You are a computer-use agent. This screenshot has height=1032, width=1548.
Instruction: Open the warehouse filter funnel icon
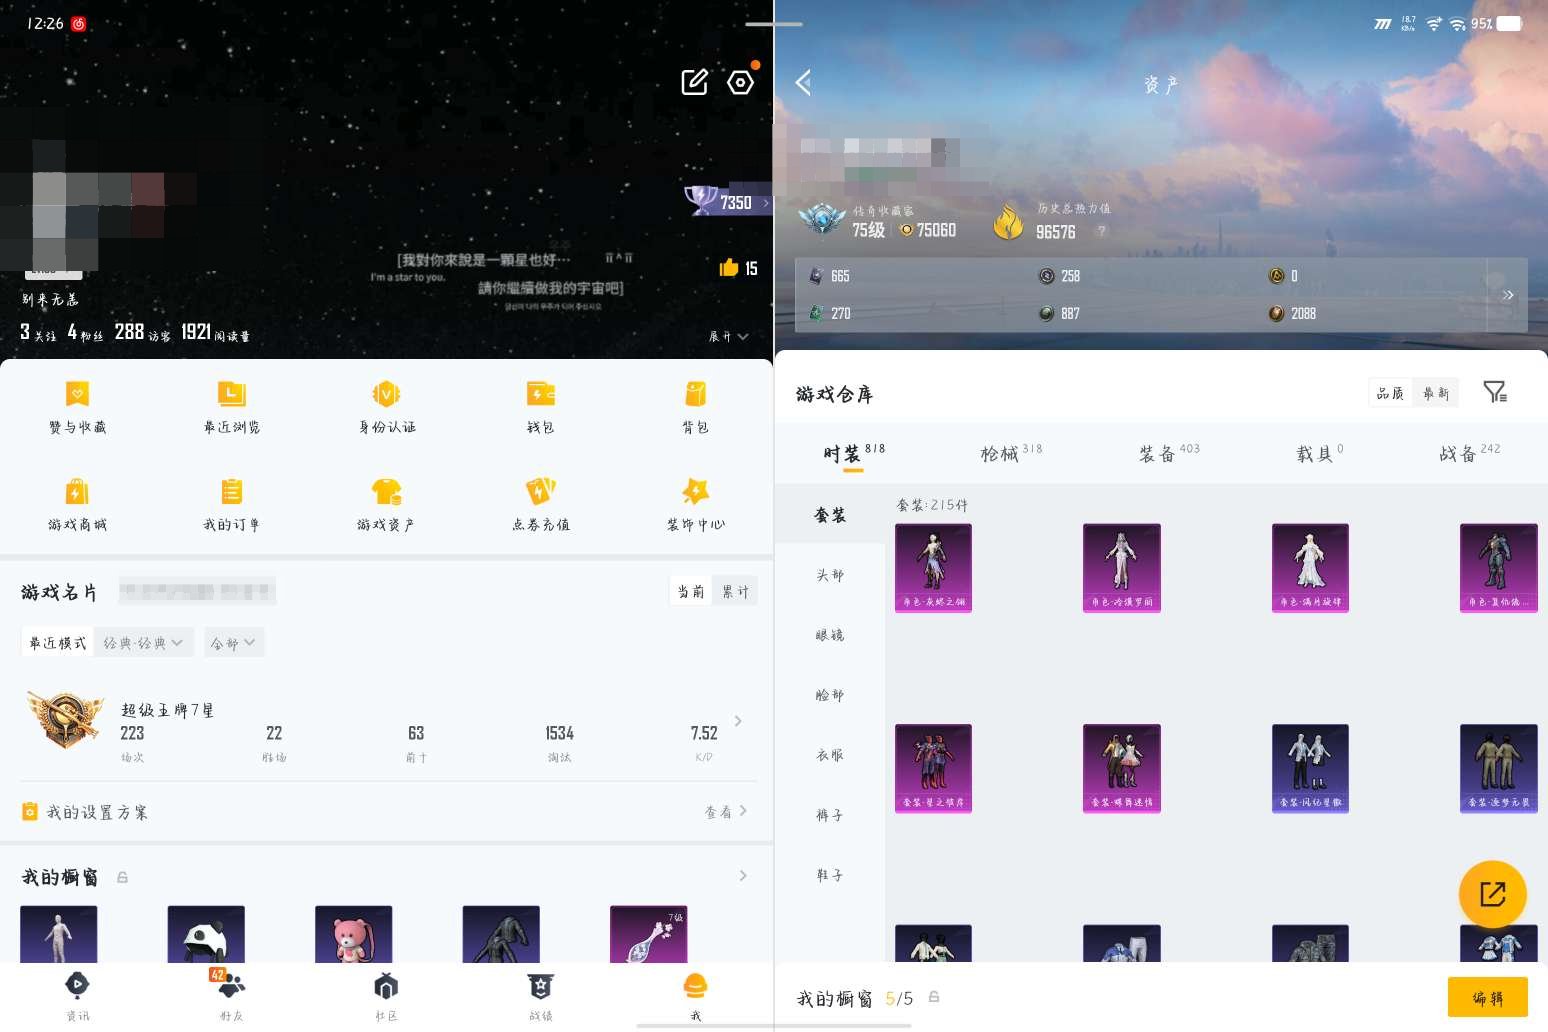pos(1495,392)
